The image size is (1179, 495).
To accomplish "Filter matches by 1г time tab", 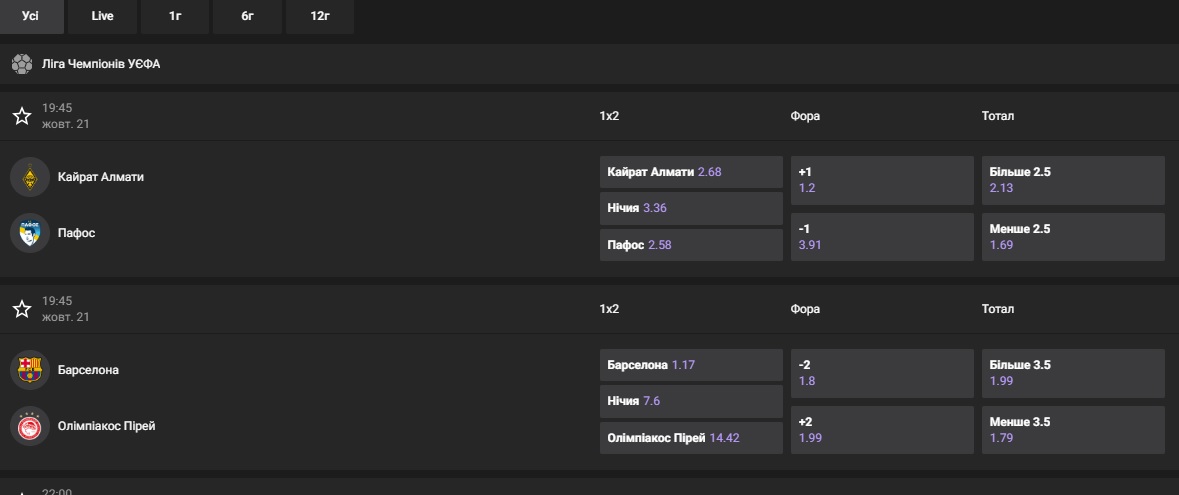I will tap(175, 16).
